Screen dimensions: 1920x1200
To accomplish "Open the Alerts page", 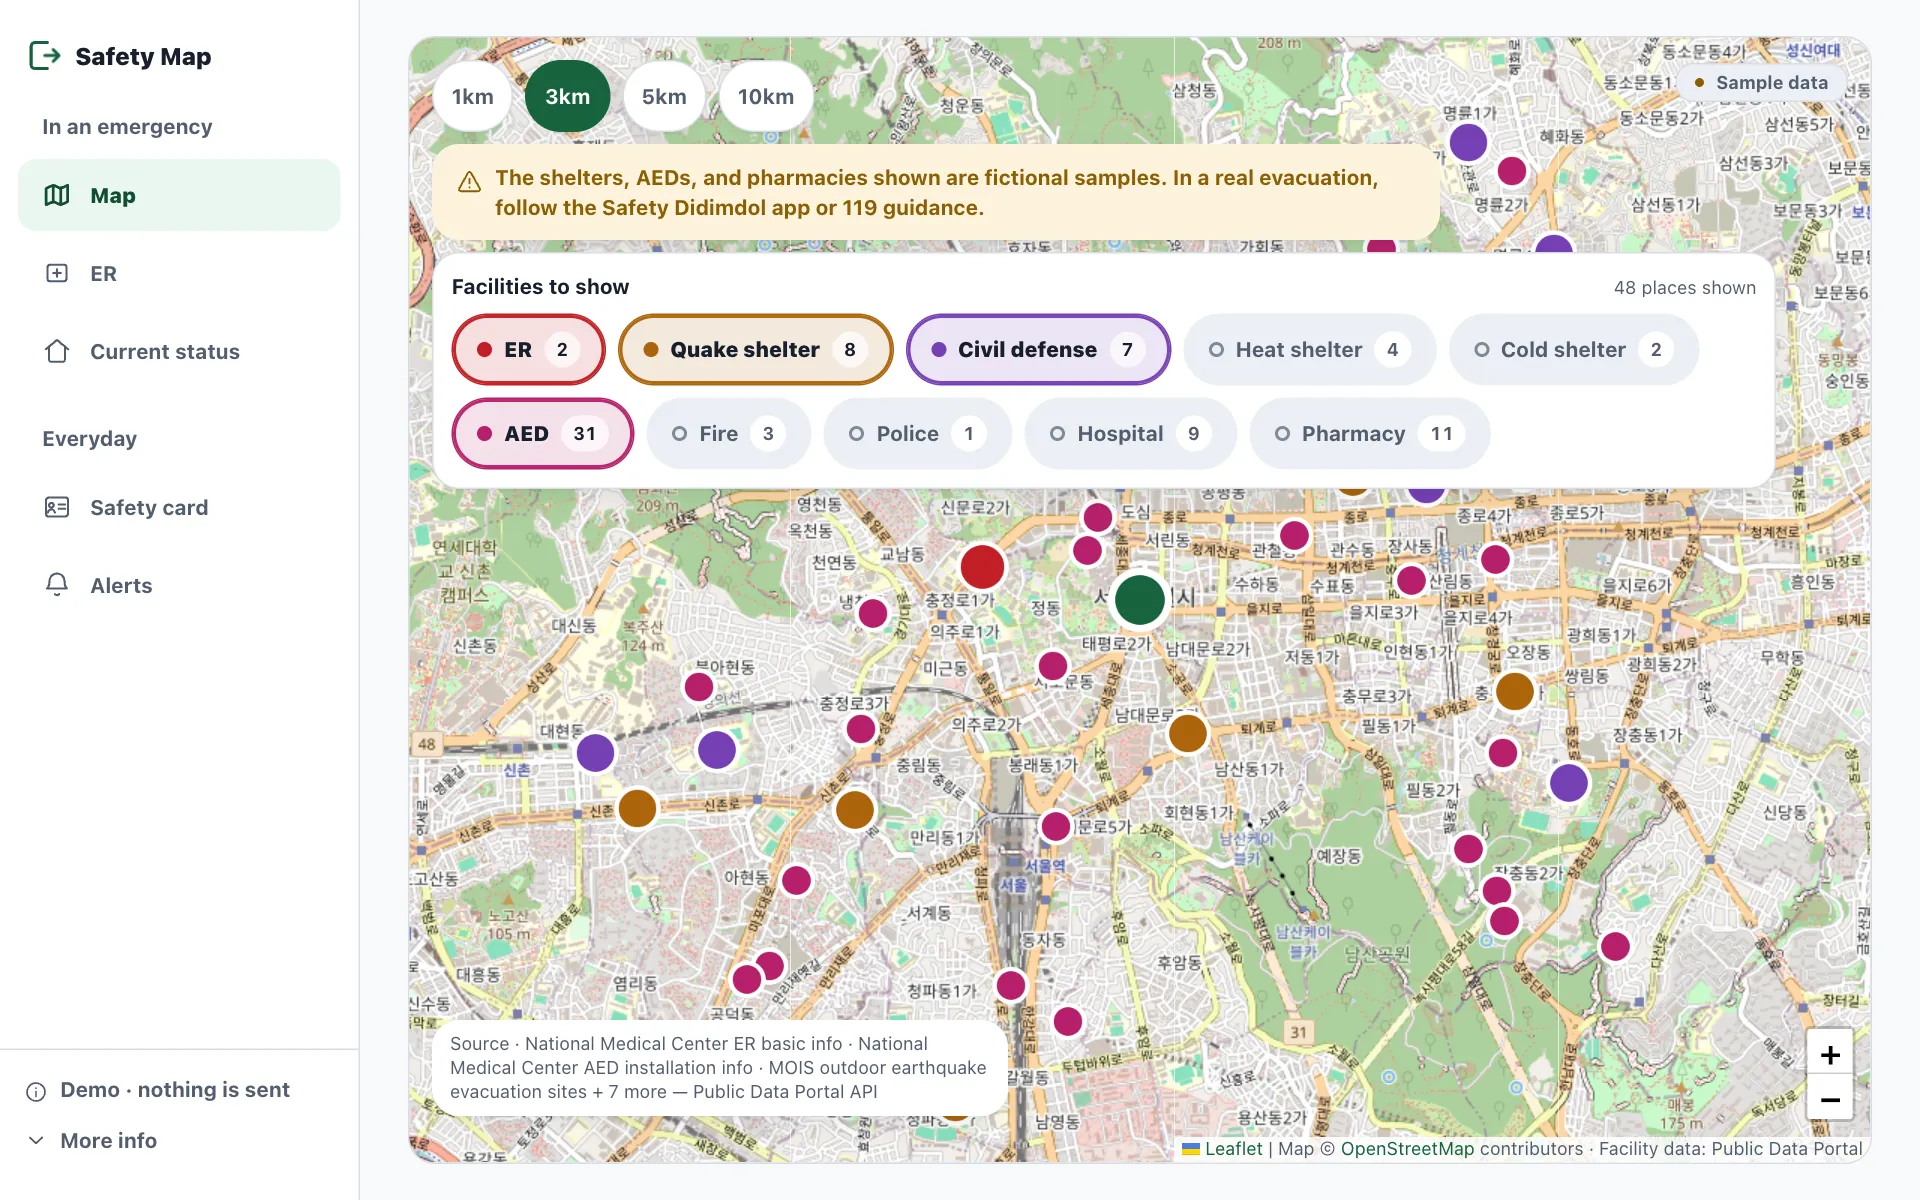I will 179,585.
